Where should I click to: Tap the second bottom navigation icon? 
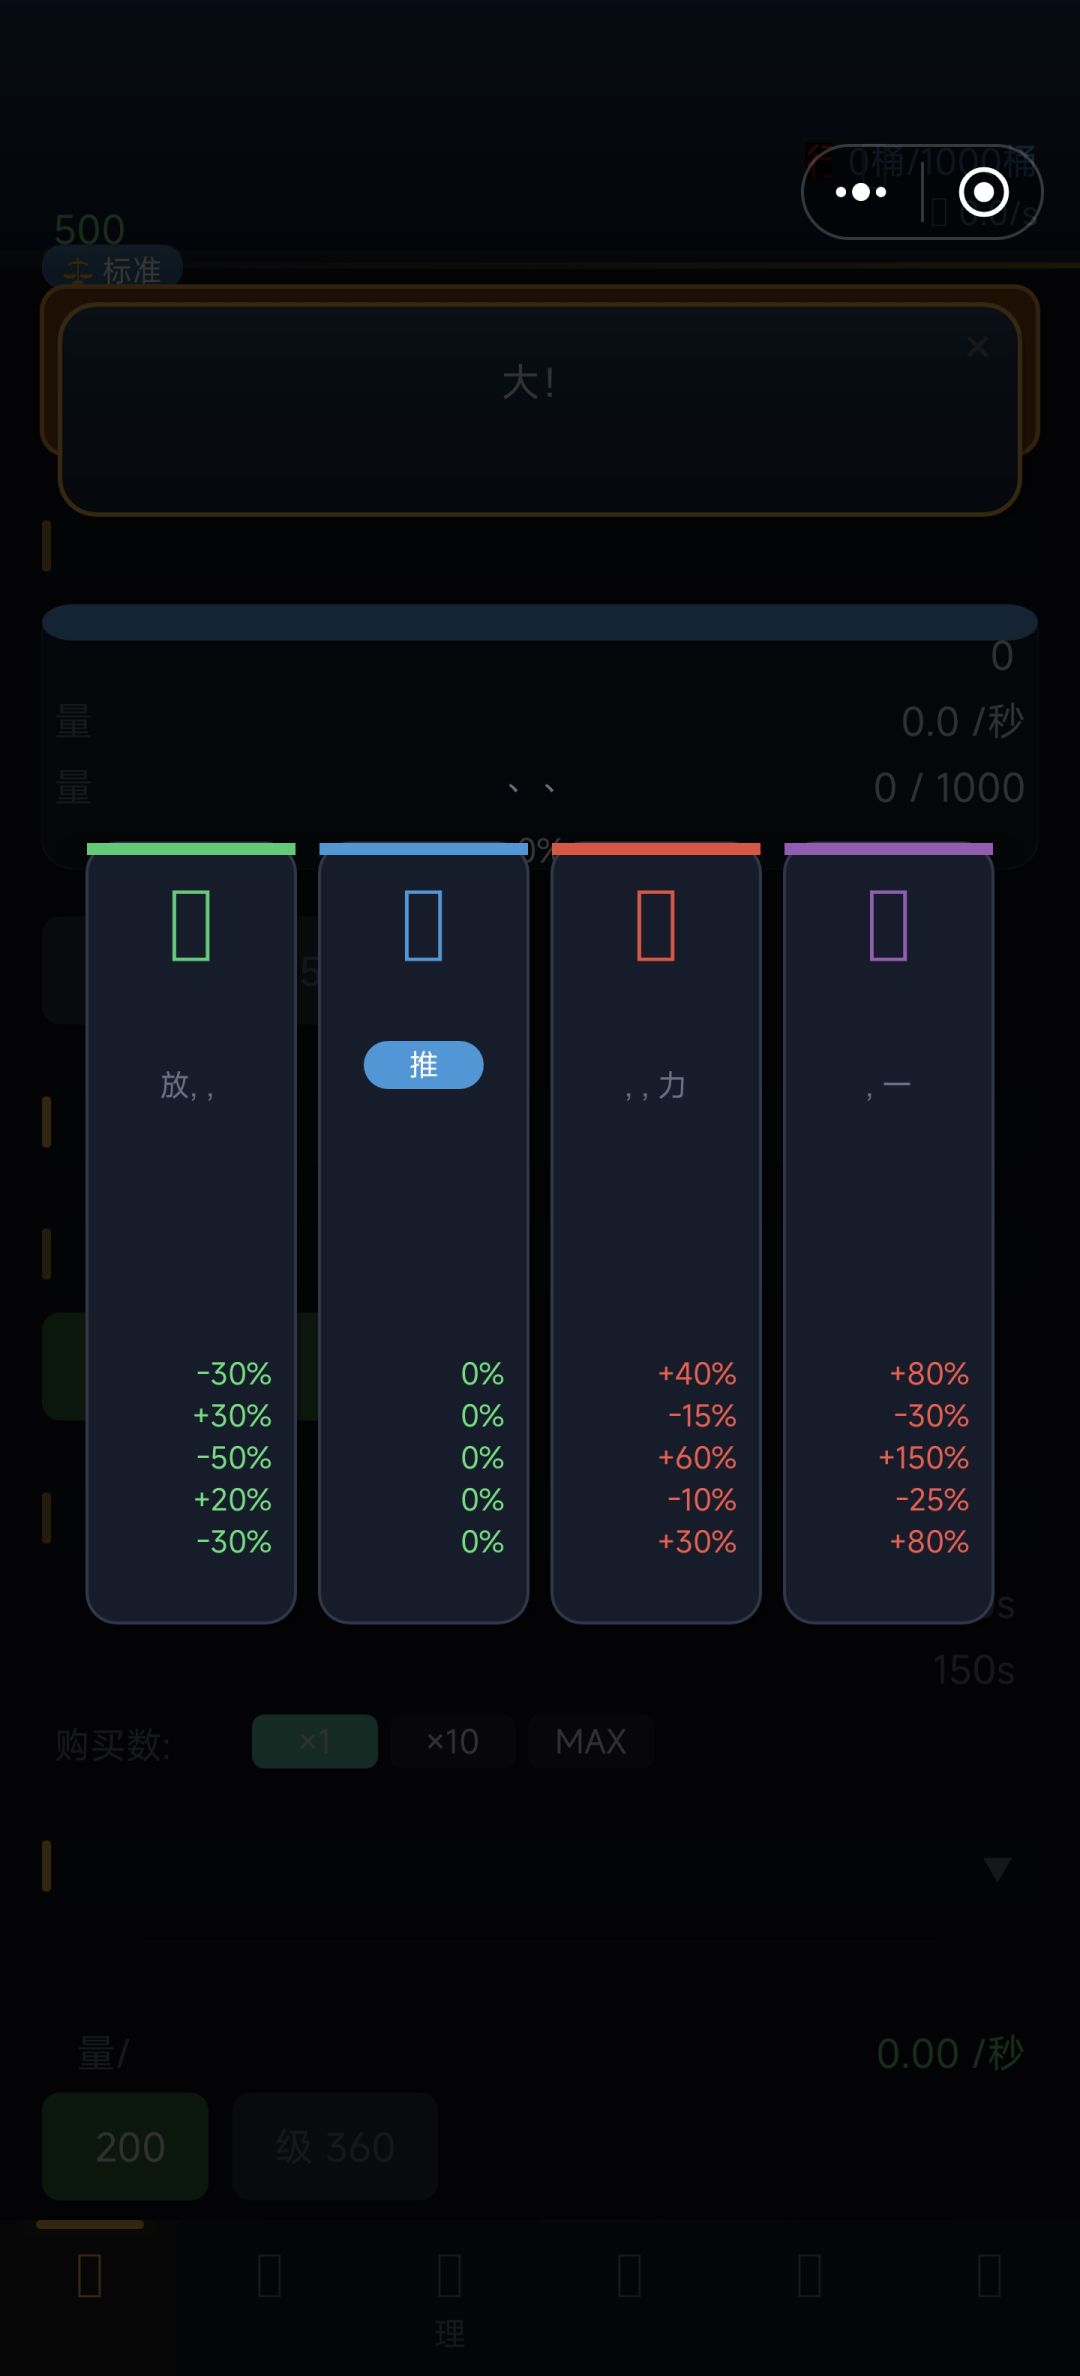pyautogui.click(x=270, y=2276)
